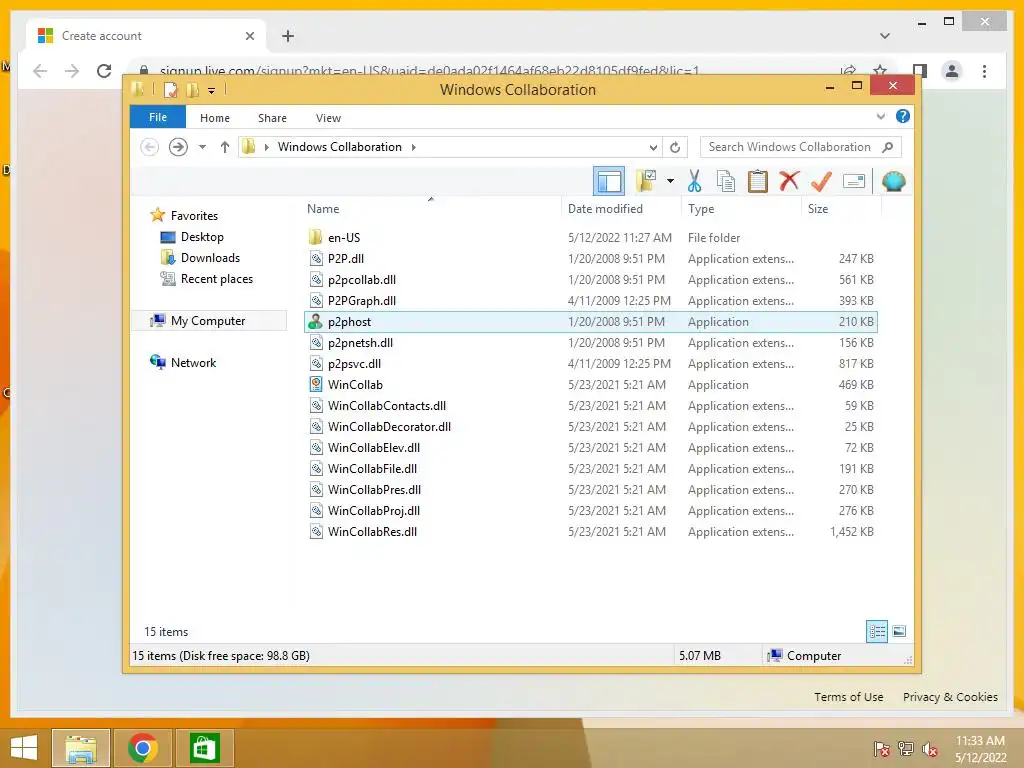
Task: Reload the page in Chrome
Action: tap(104, 71)
